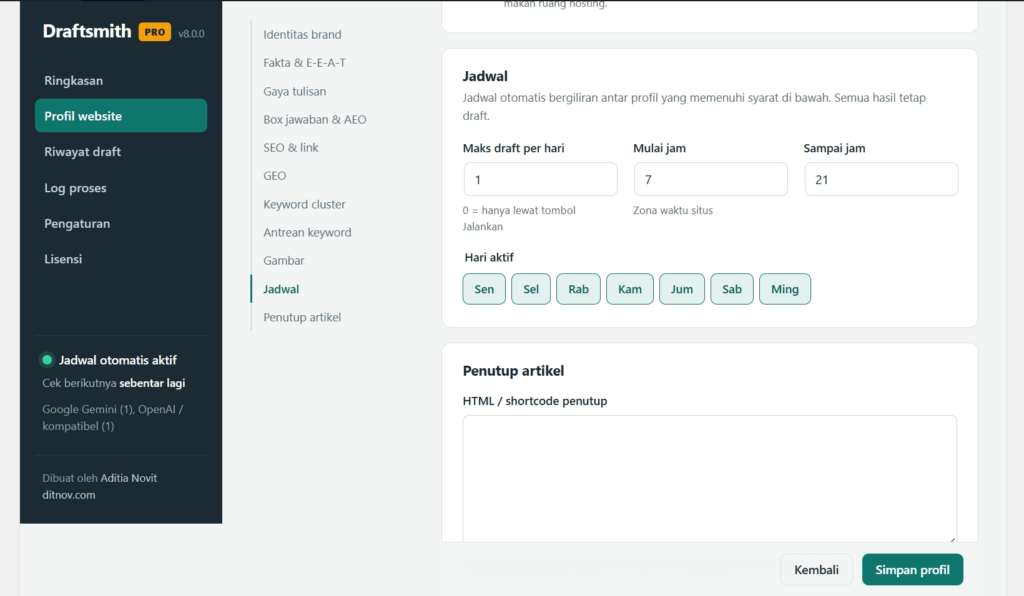Select Profil website in the sidebar
This screenshot has width=1024, height=596.
pyautogui.click(x=121, y=116)
